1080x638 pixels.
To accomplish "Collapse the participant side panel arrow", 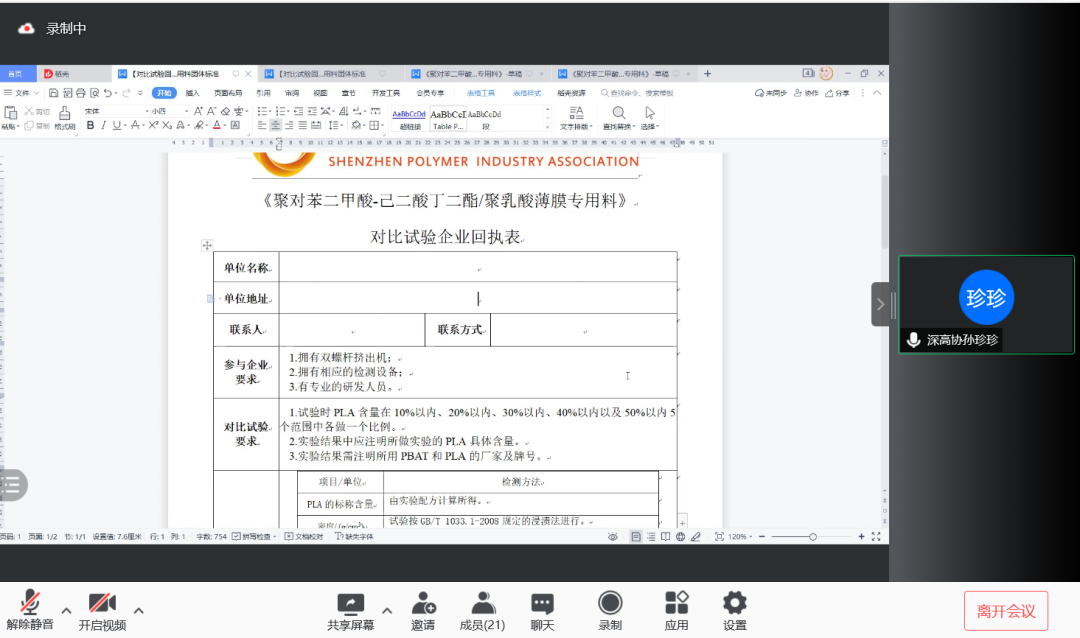I will pyautogui.click(x=880, y=304).
